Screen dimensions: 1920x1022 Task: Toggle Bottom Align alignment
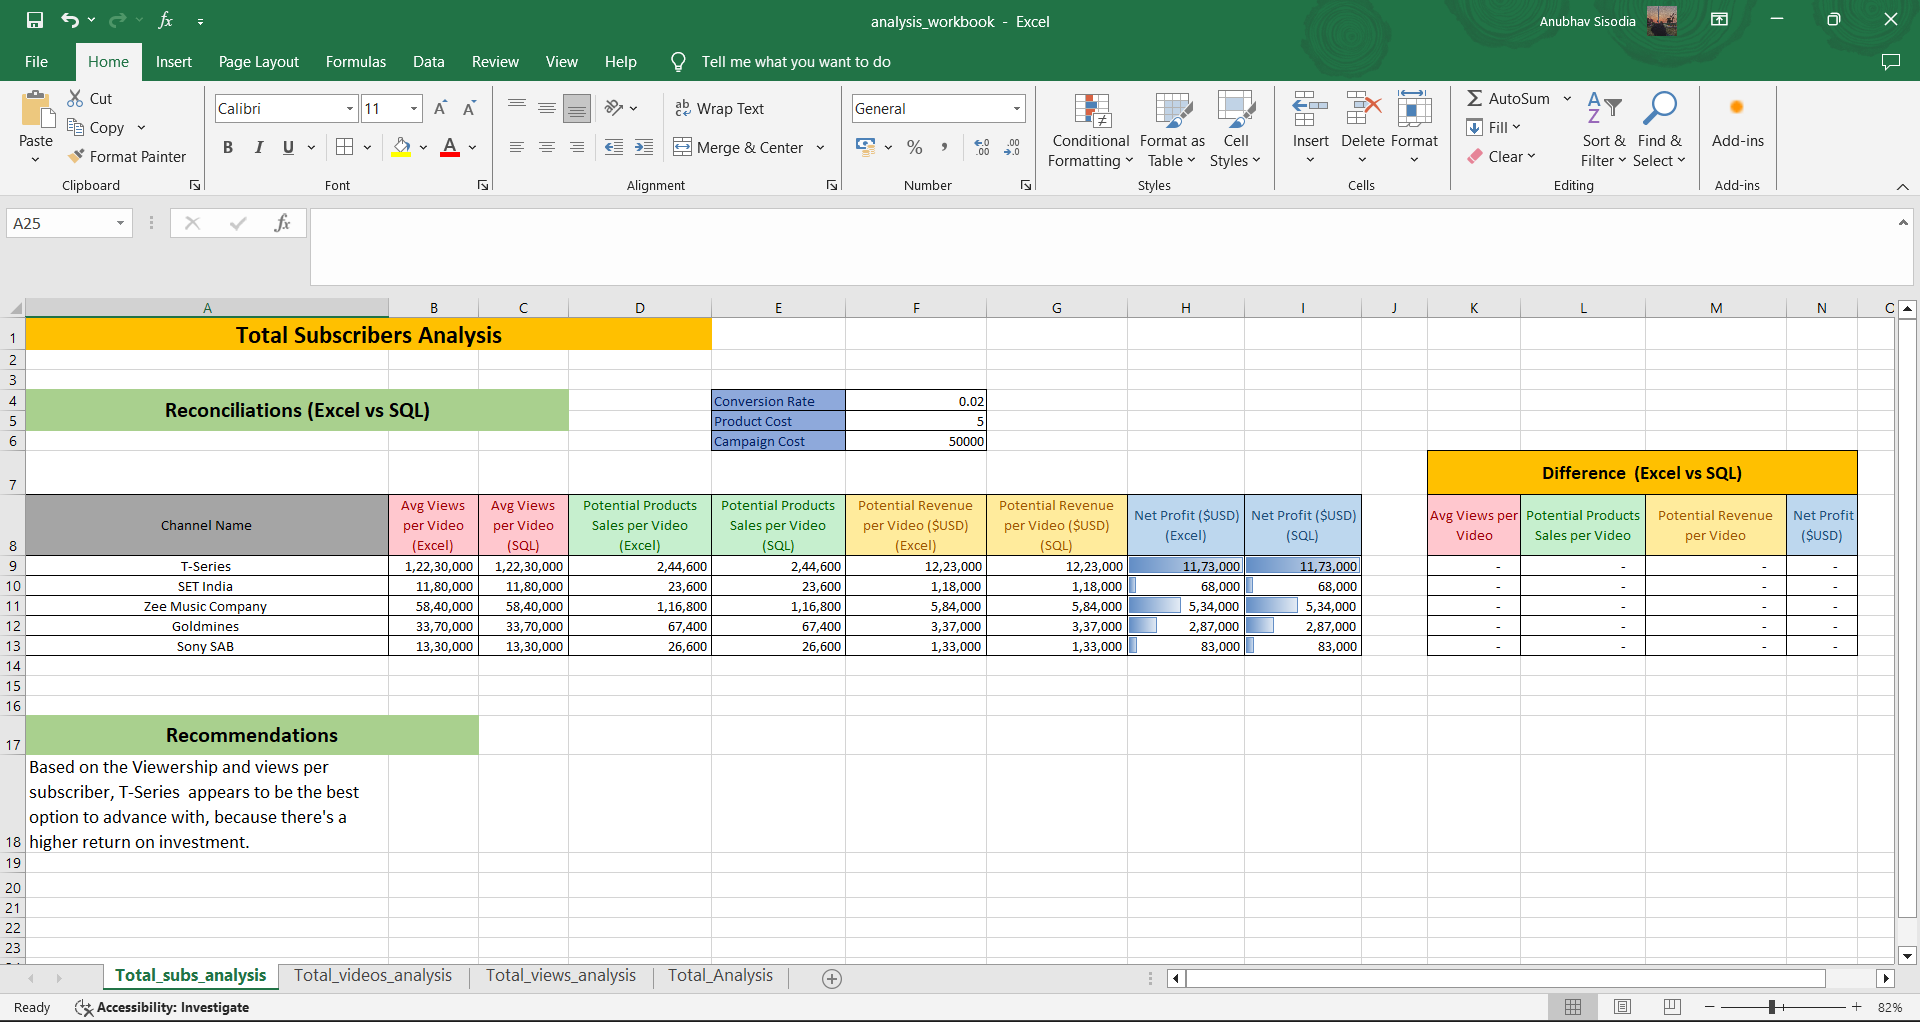[576, 108]
